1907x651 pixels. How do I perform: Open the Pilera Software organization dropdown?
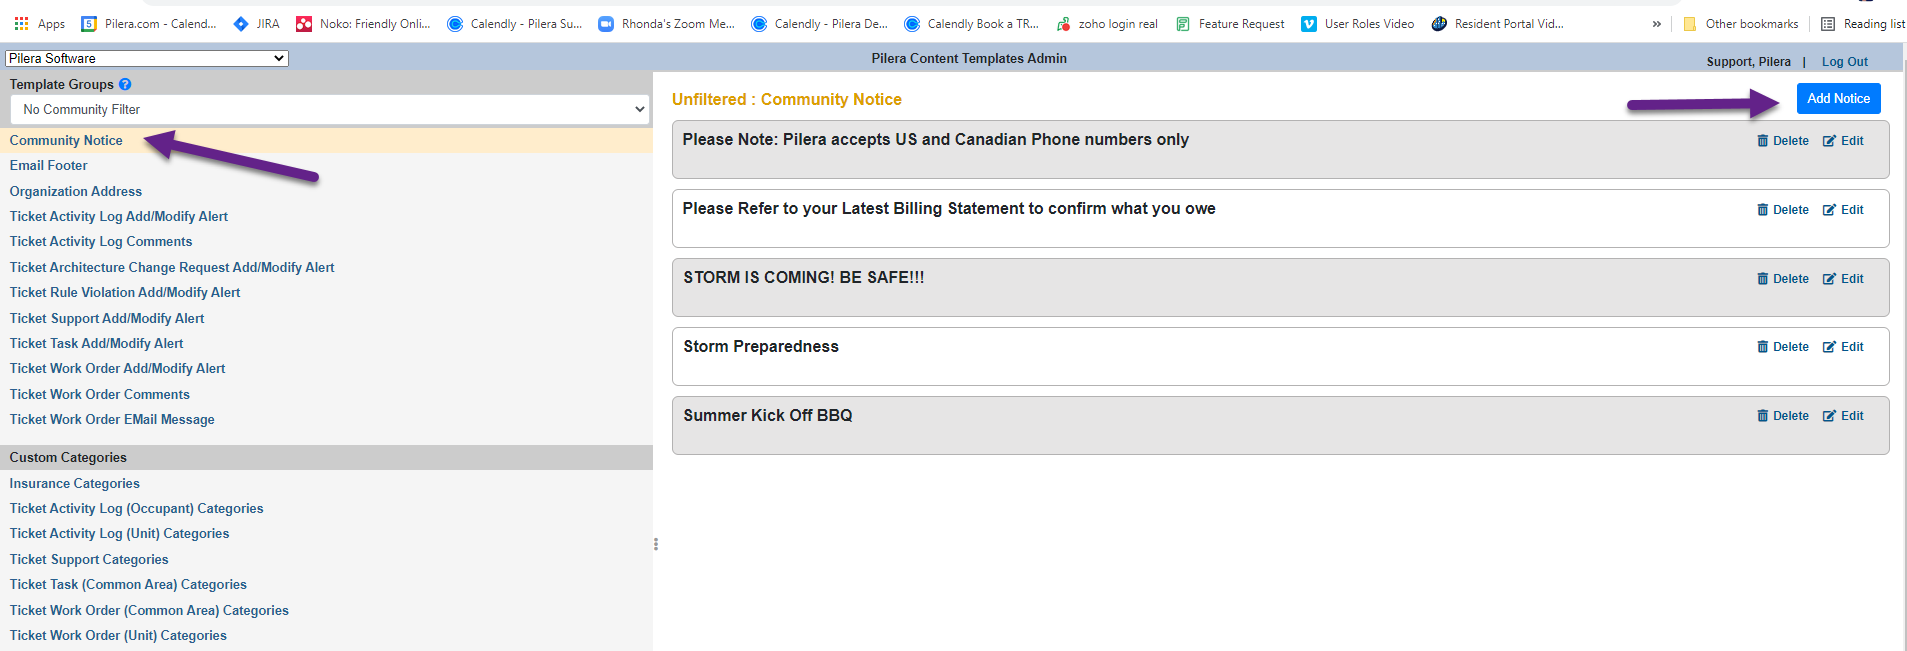point(147,59)
